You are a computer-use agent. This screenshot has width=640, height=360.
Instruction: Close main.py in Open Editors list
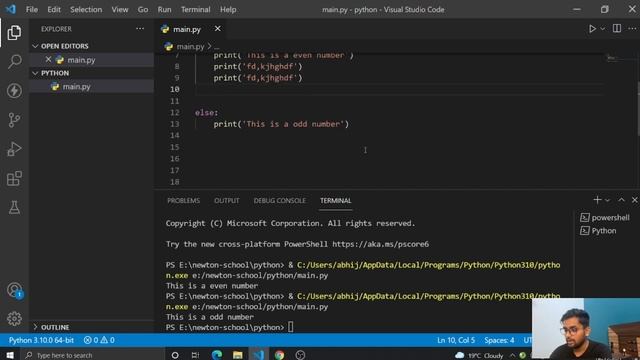(x=48, y=60)
